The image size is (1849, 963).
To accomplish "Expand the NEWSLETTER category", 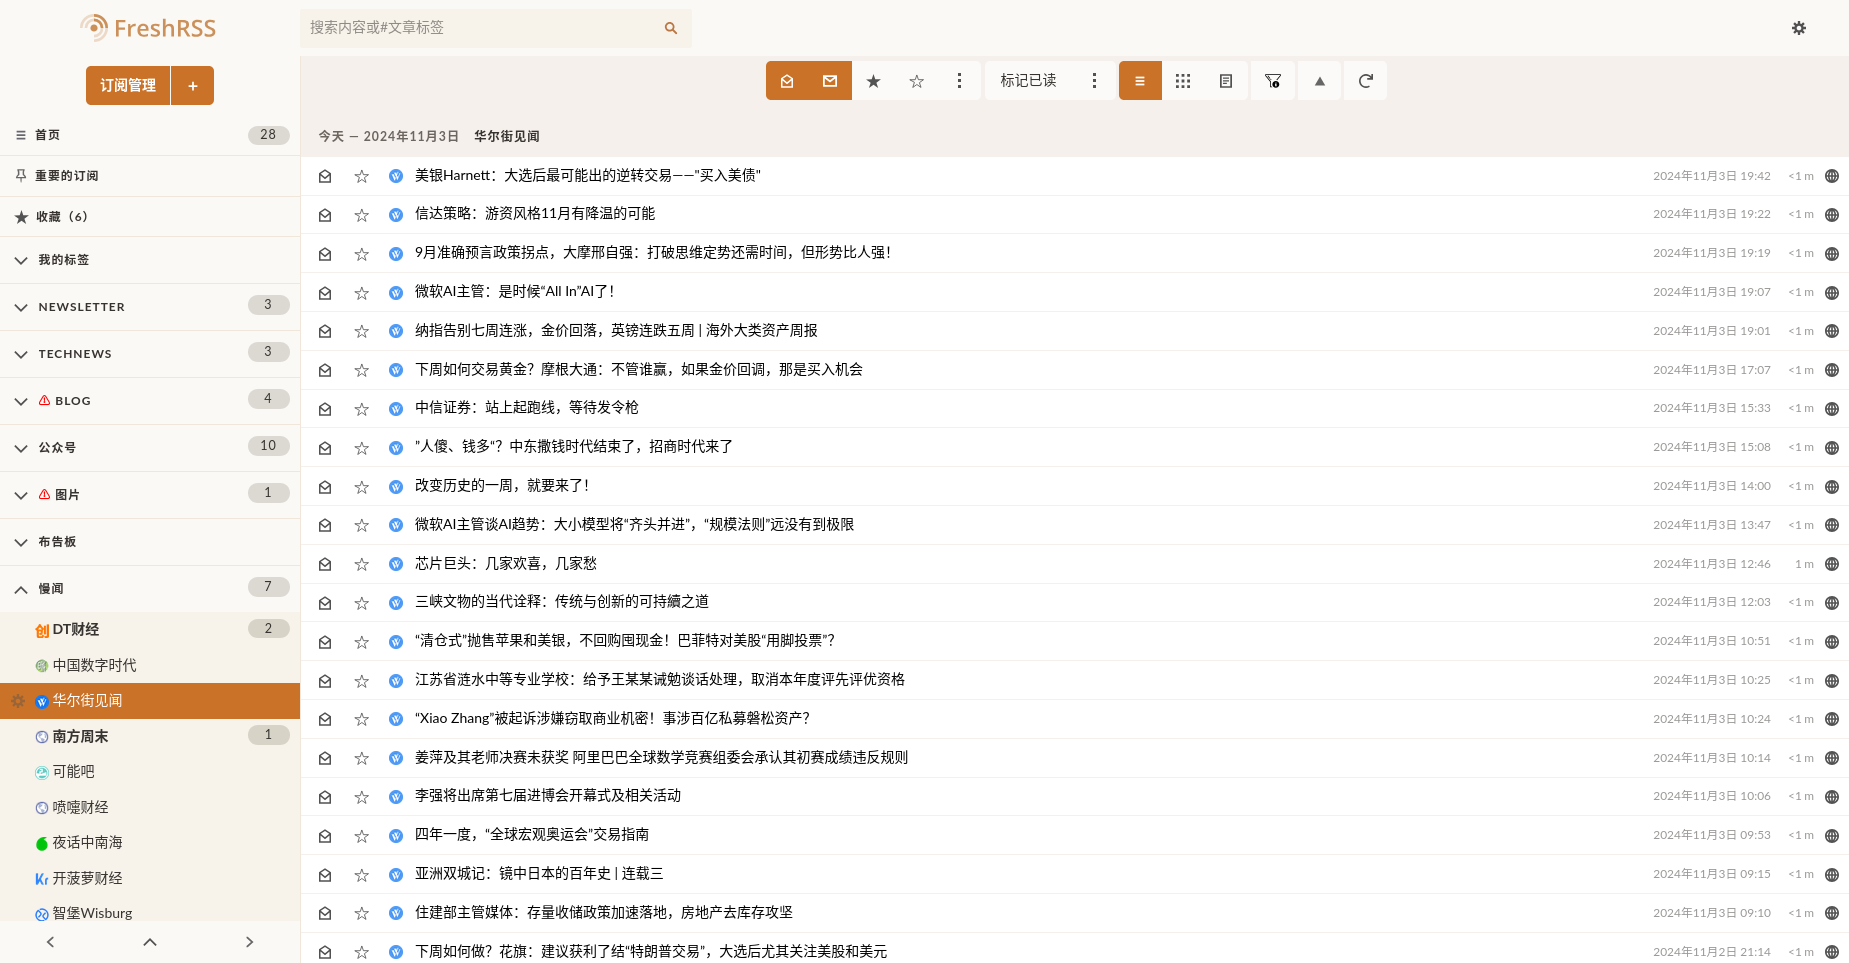I will (x=21, y=307).
